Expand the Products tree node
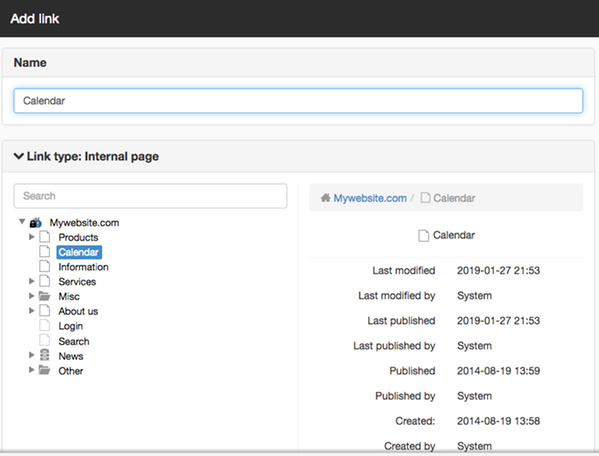The height and width of the screenshot is (456, 599). (32, 237)
